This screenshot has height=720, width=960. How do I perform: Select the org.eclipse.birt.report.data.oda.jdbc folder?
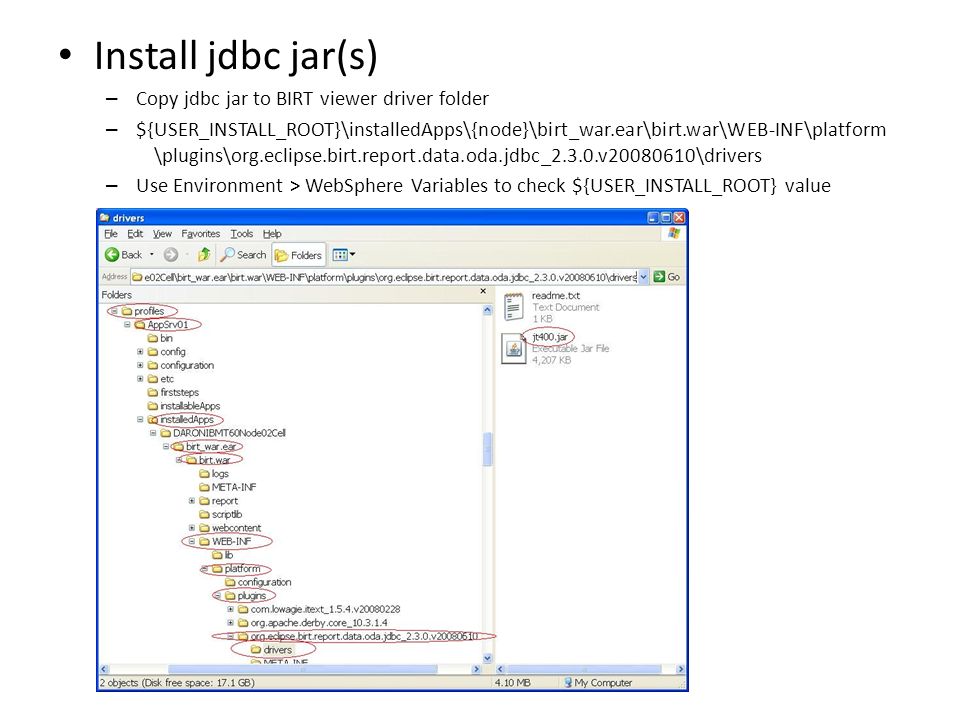358,636
